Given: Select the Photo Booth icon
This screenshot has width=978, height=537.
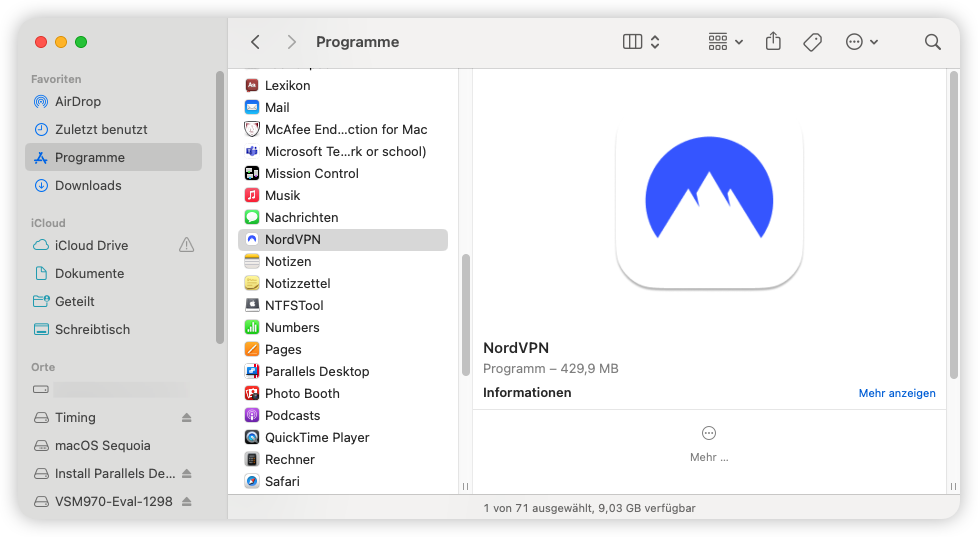Looking at the screenshot, I should 252,394.
